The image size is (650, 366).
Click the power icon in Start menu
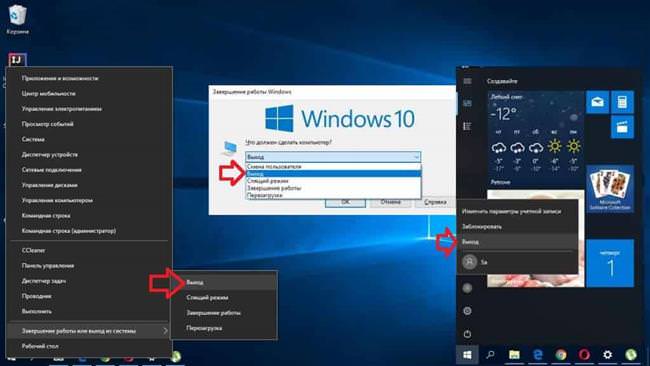point(467,334)
